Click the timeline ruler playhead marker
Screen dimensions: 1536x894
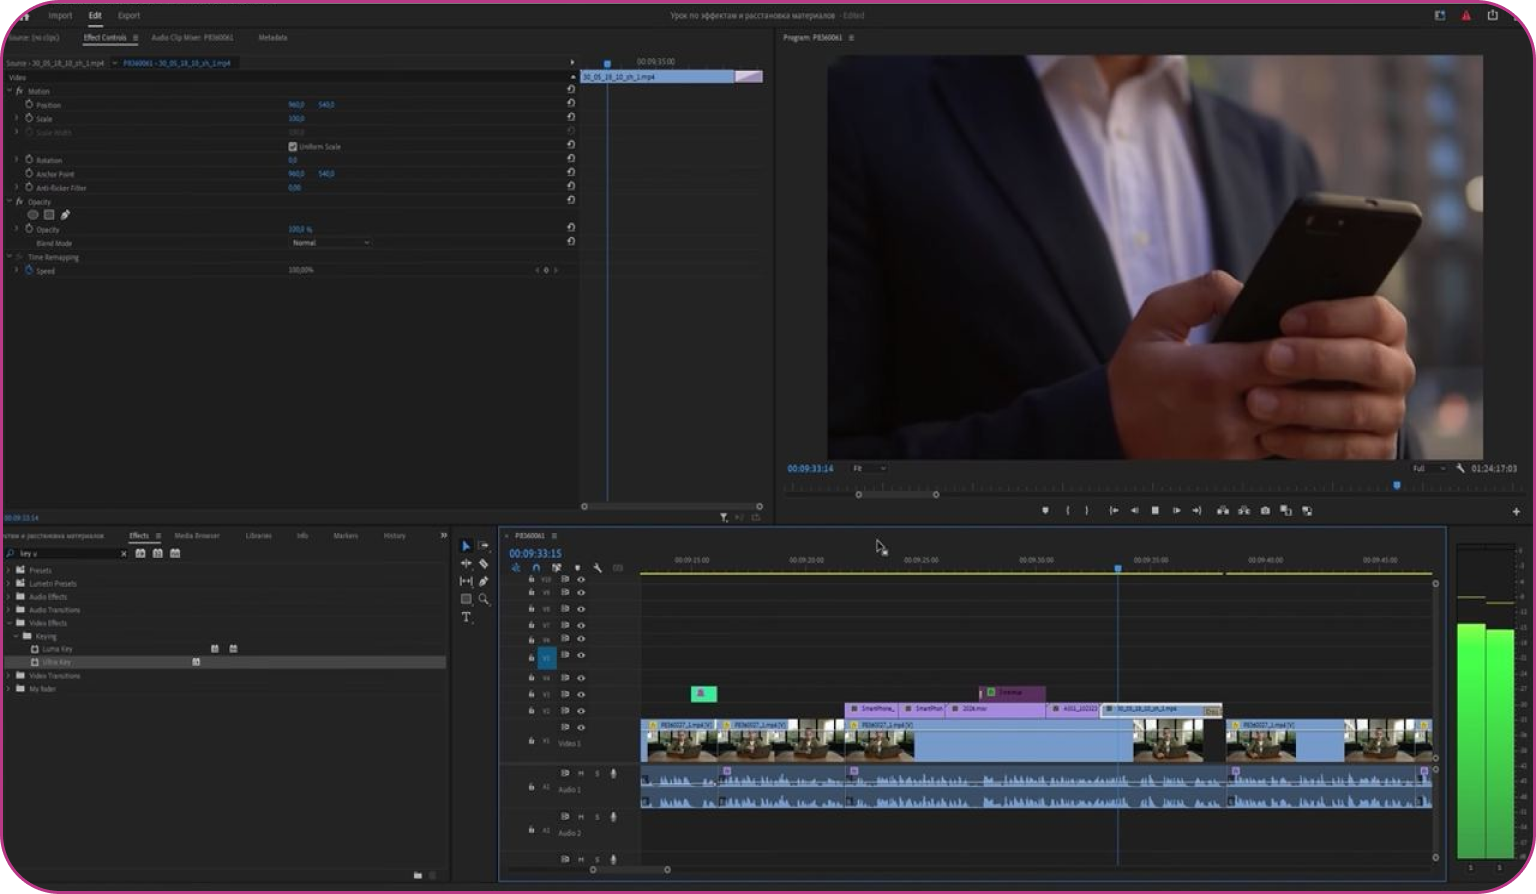pyautogui.click(x=1118, y=568)
